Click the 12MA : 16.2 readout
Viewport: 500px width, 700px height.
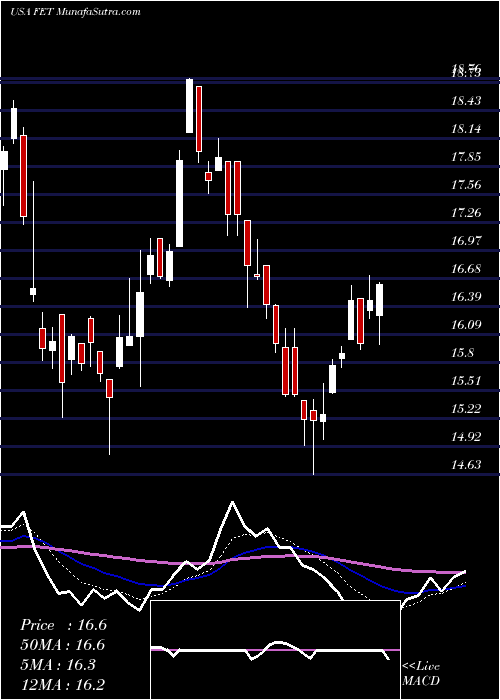click(x=62, y=684)
